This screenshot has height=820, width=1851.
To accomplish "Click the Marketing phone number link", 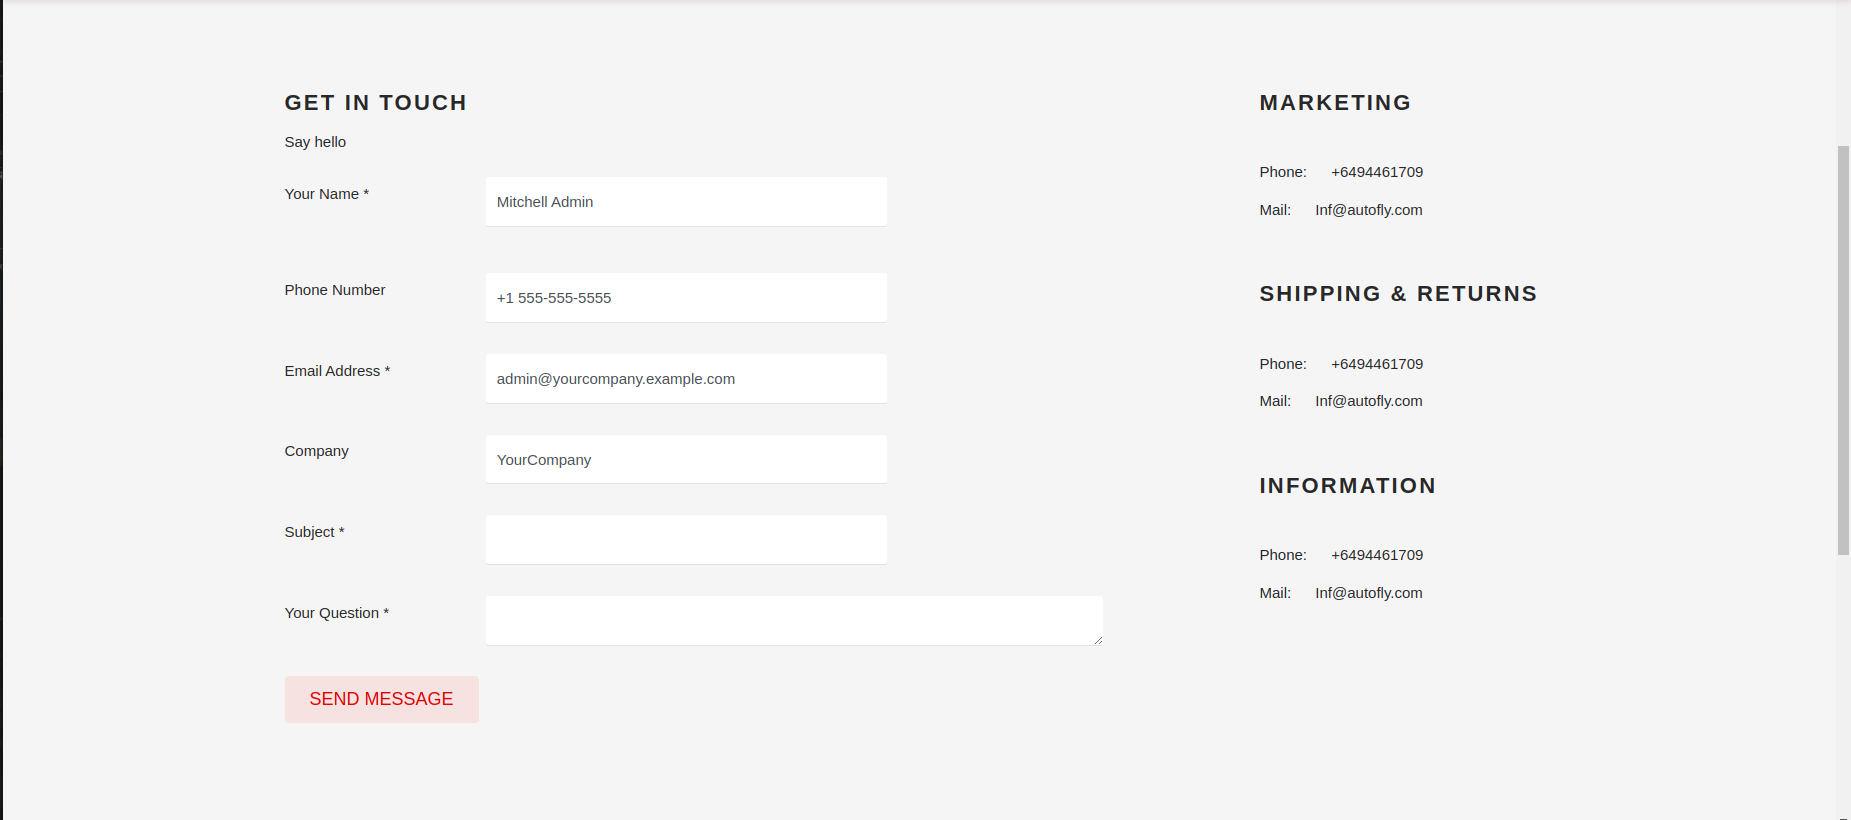I will (1376, 172).
